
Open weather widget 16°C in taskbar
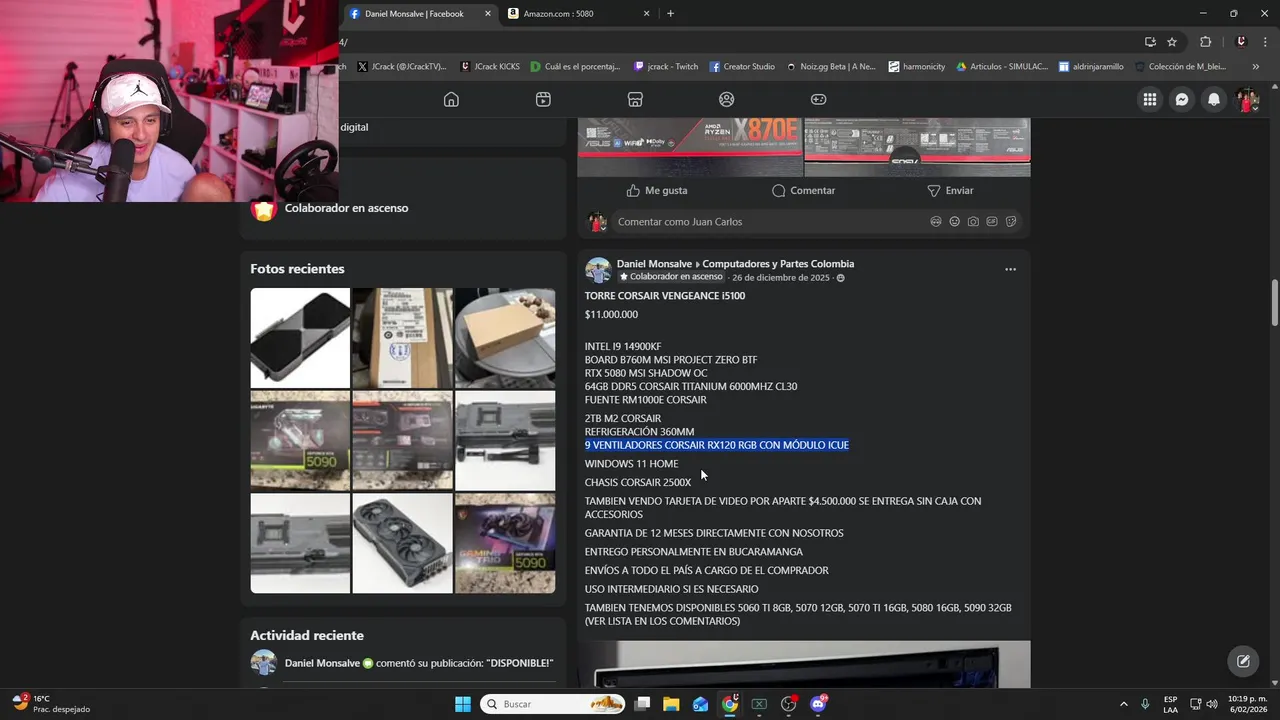point(51,704)
